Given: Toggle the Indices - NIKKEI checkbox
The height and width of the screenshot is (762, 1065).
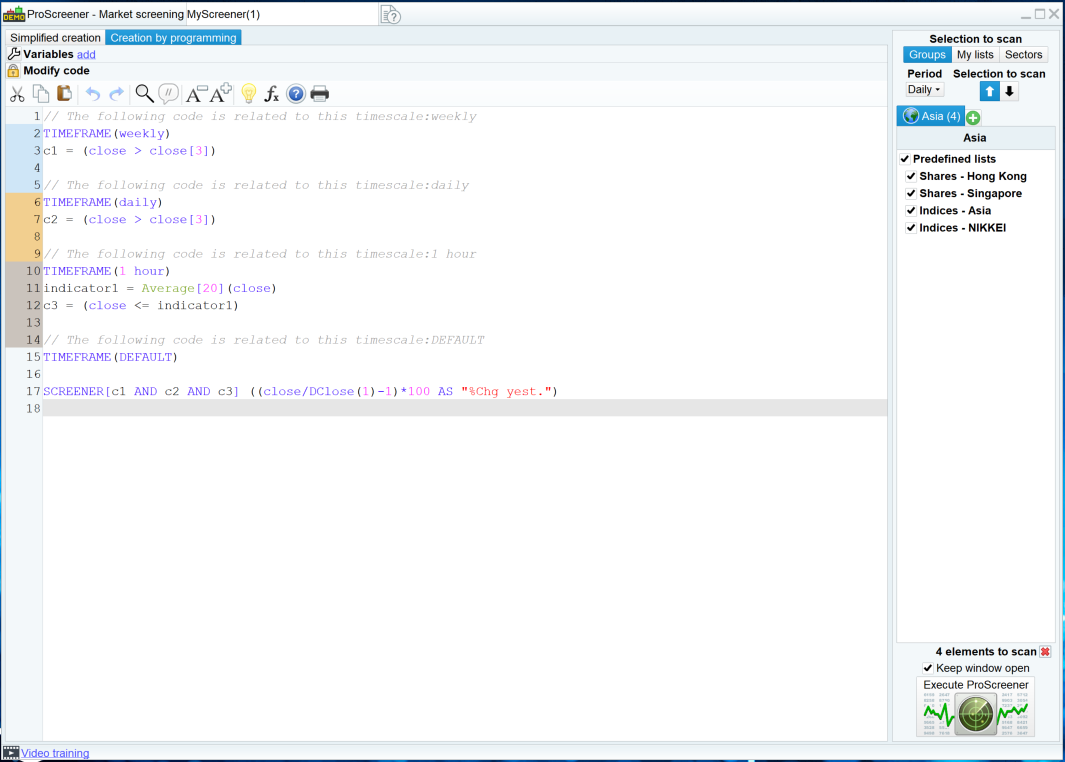Looking at the screenshot, I should click(x=911, y=228).
